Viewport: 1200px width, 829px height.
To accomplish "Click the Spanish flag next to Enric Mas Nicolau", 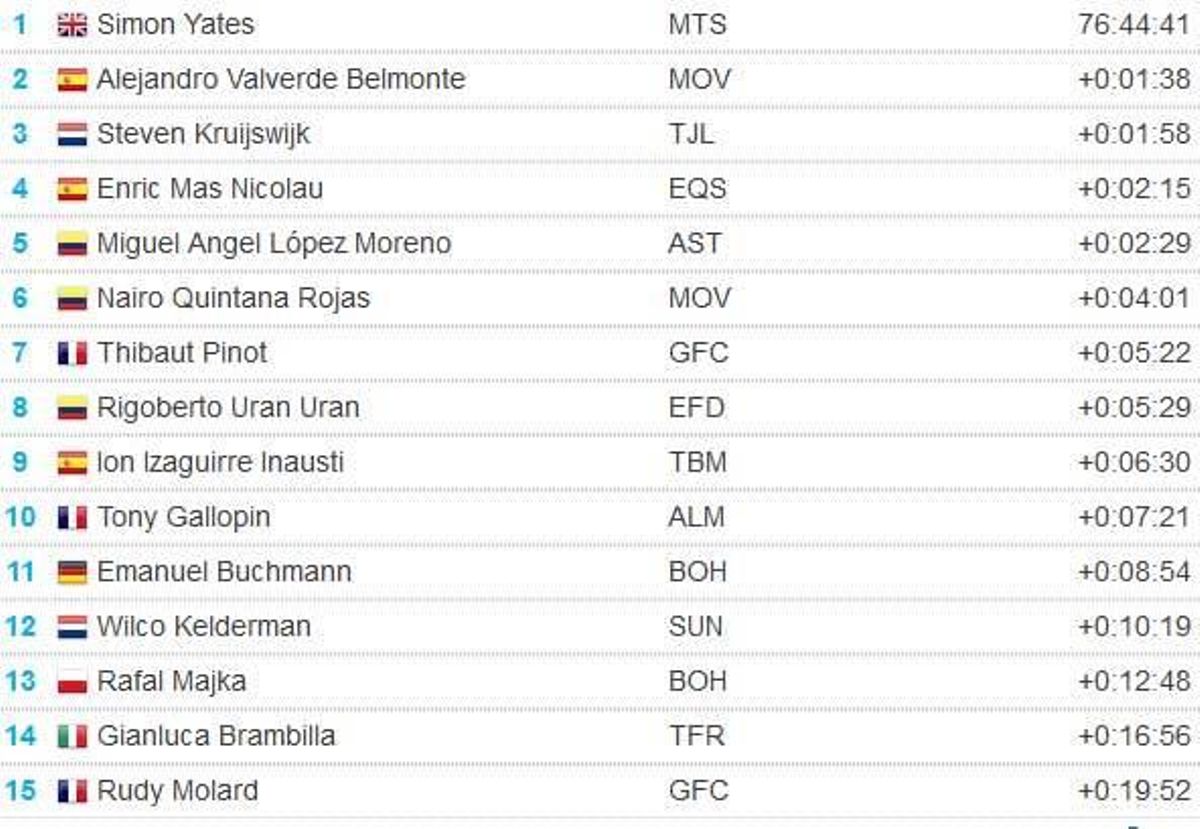I will pos(72,189).
